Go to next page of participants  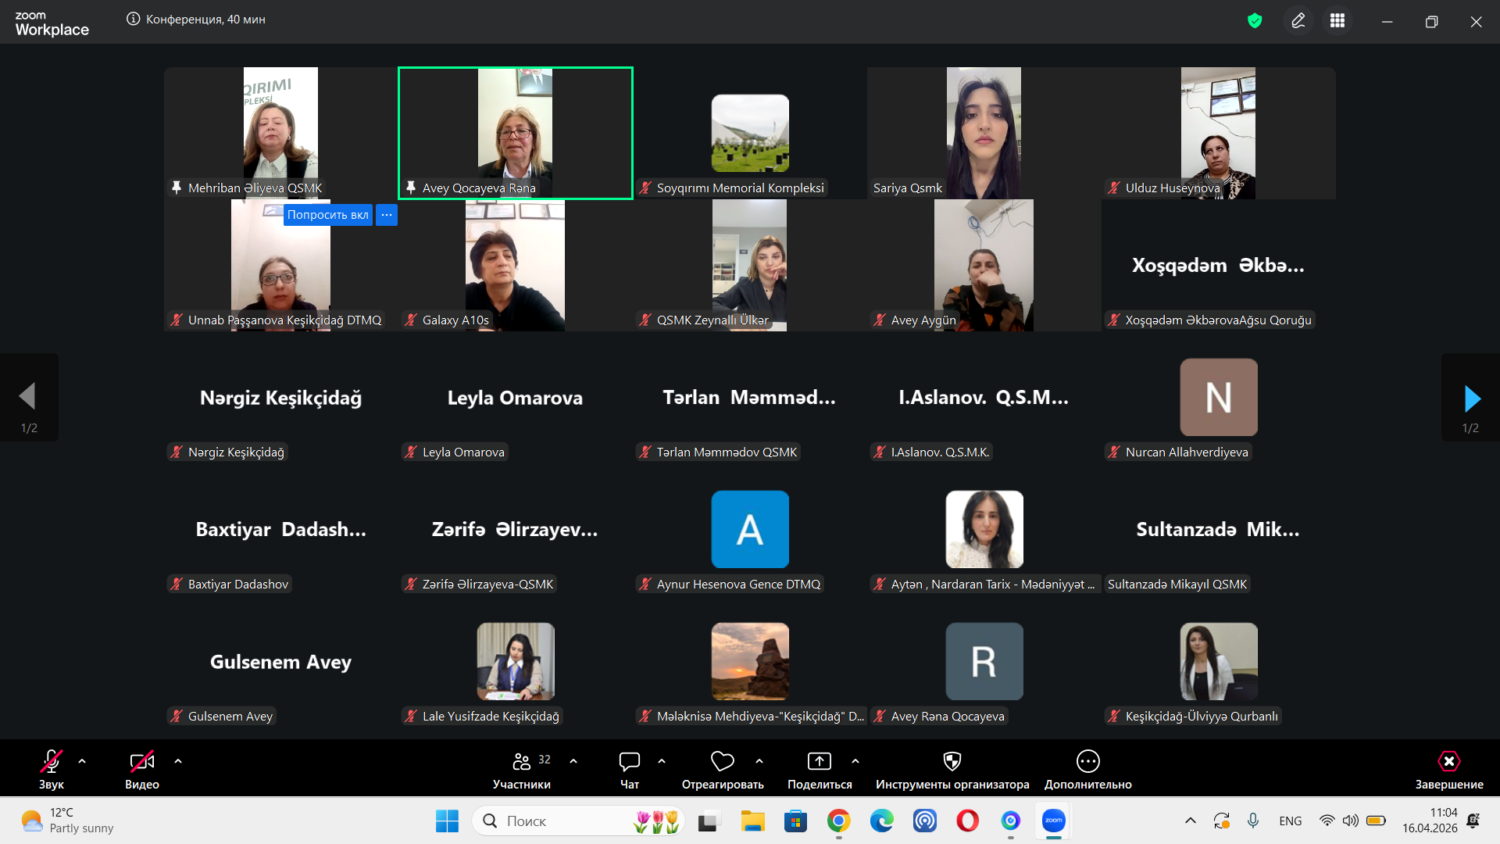(x=1471, y=399)
